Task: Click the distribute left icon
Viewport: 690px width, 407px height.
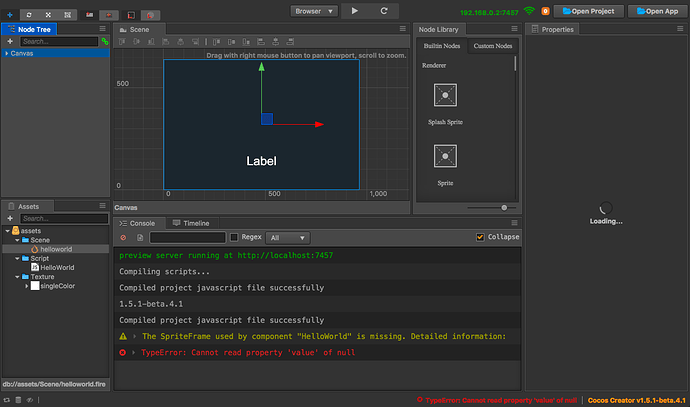Action: 261,42
